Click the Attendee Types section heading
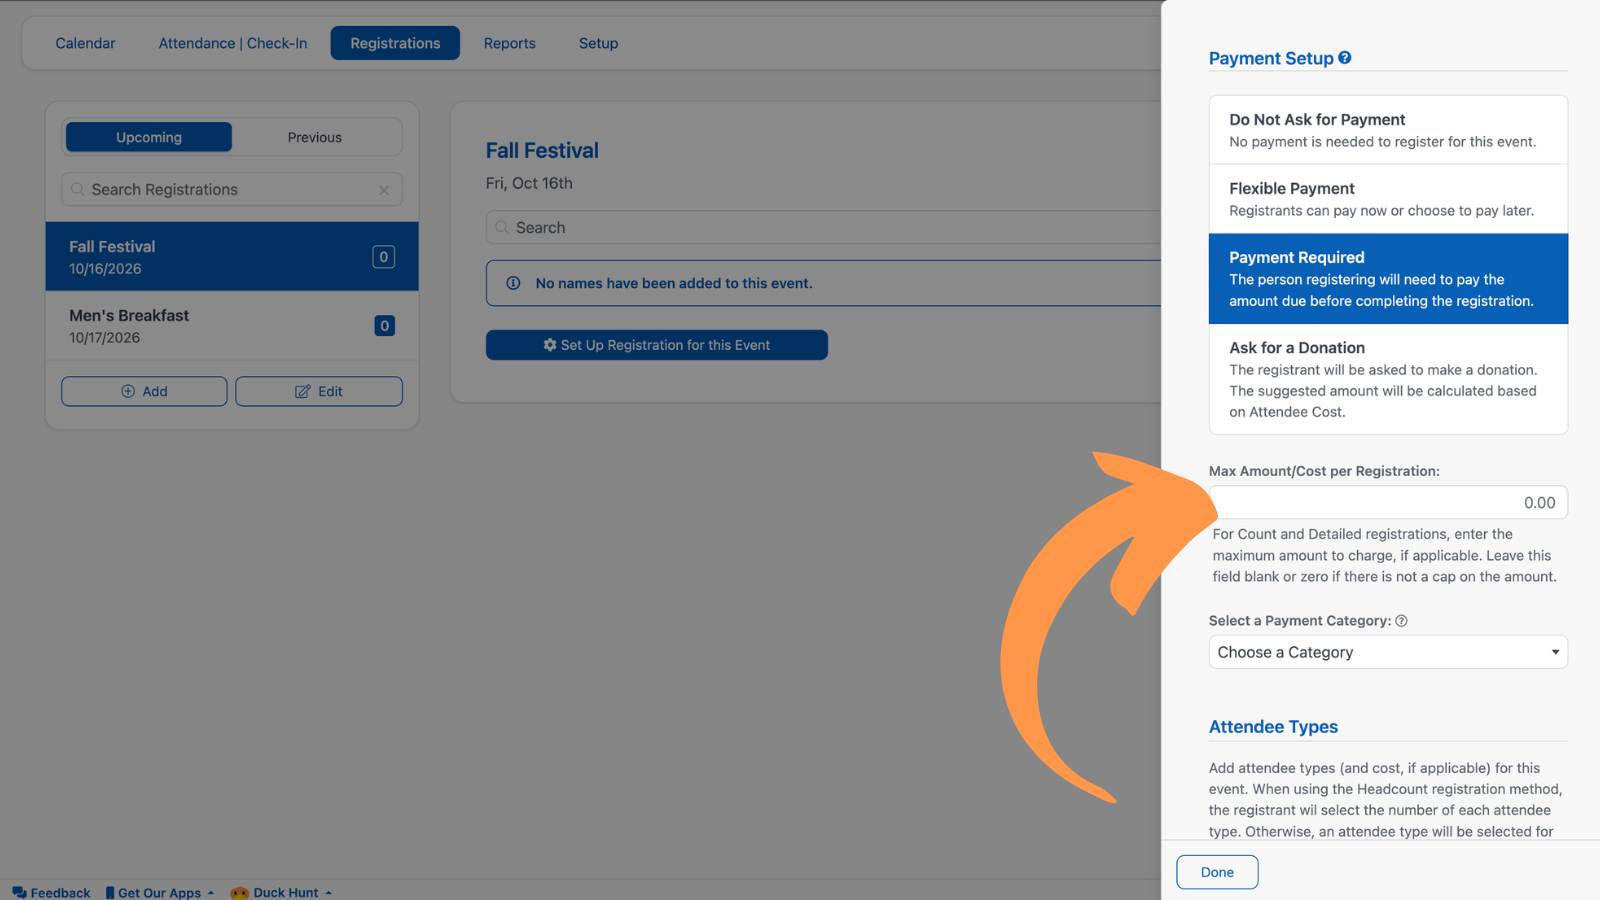Image resolution: width=1600 pixels, height=900 pixels. [1273, 727]
